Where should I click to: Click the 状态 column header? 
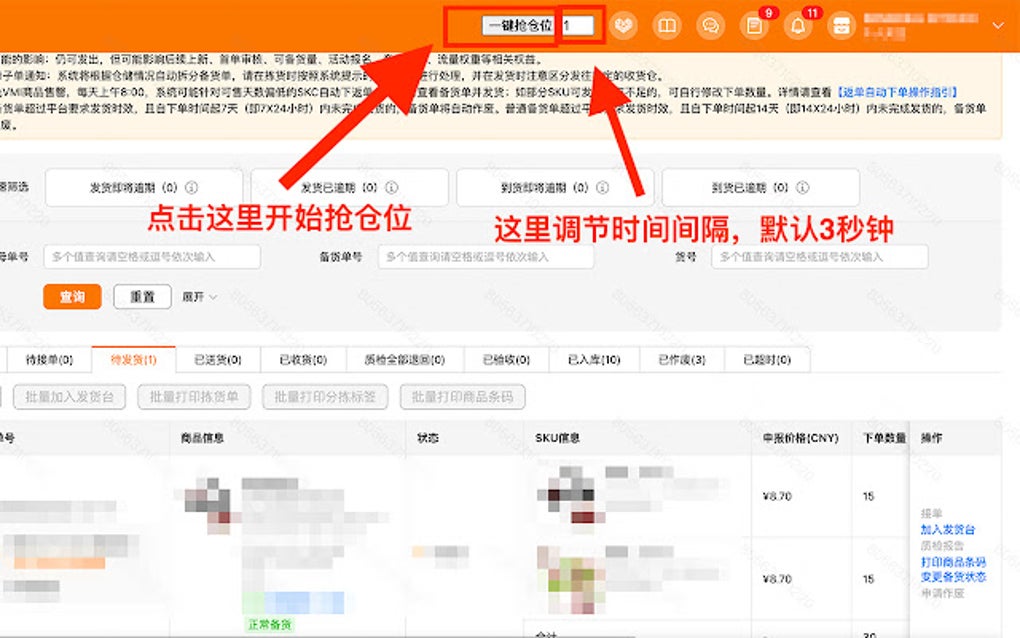[x=427, y=438]
